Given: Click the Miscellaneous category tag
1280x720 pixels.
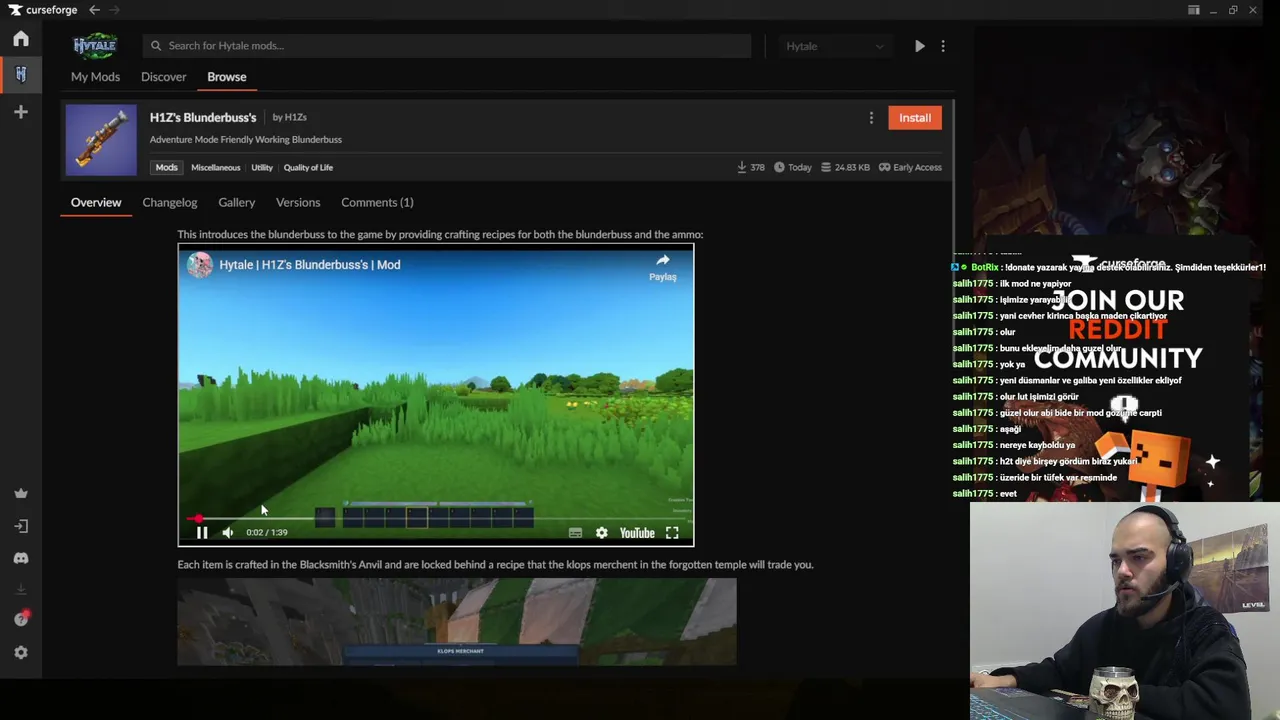Looking at the screenshot, I should point(216,167).
